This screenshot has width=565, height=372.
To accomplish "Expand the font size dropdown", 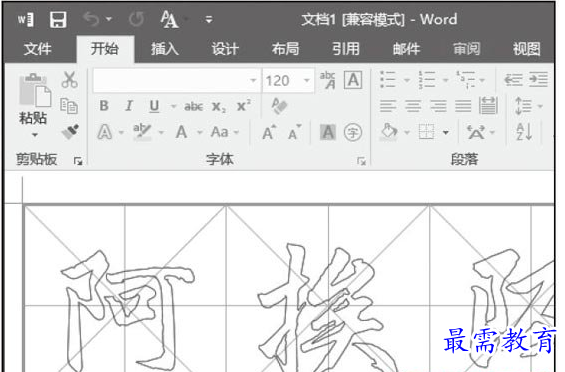I will coord(307,80).
